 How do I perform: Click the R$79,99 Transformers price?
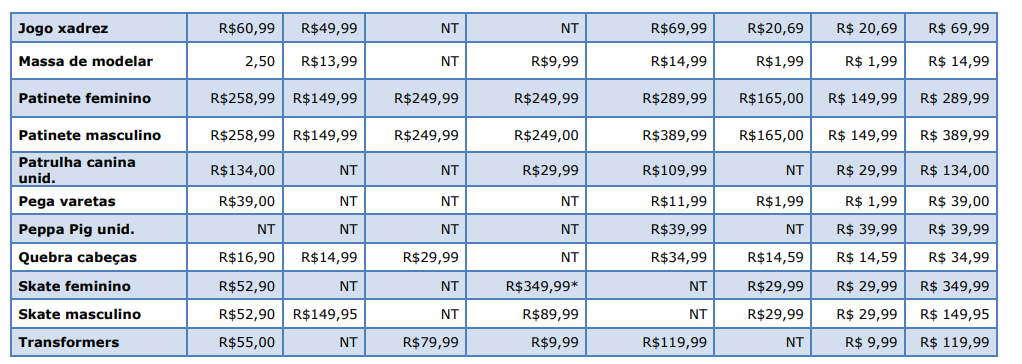pyautogui.click(x=416, y=342)
